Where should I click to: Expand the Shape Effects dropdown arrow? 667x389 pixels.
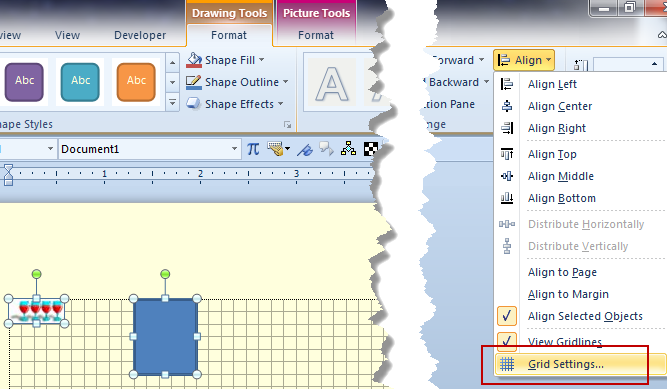click(x=280, y=104)
